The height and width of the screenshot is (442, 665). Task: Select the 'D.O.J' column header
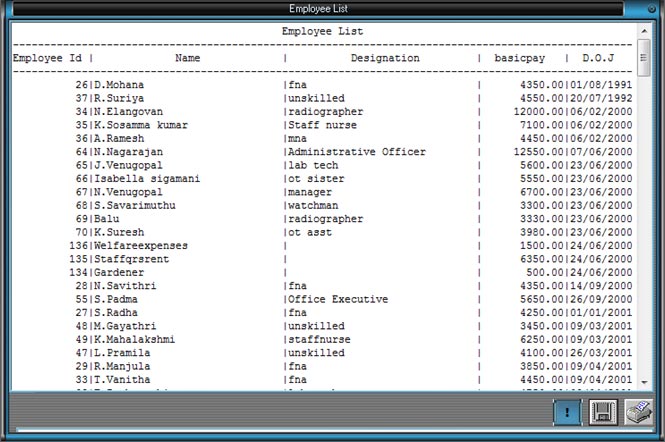[x=598, y=58]
